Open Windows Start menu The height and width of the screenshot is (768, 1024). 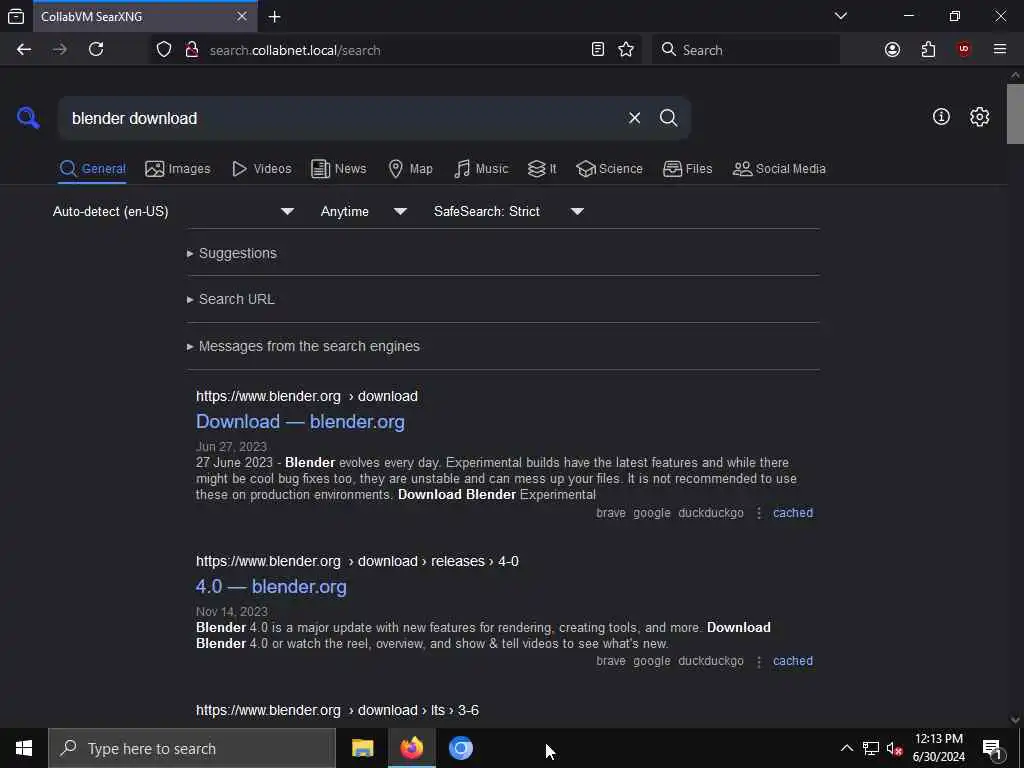click(24, 748)
